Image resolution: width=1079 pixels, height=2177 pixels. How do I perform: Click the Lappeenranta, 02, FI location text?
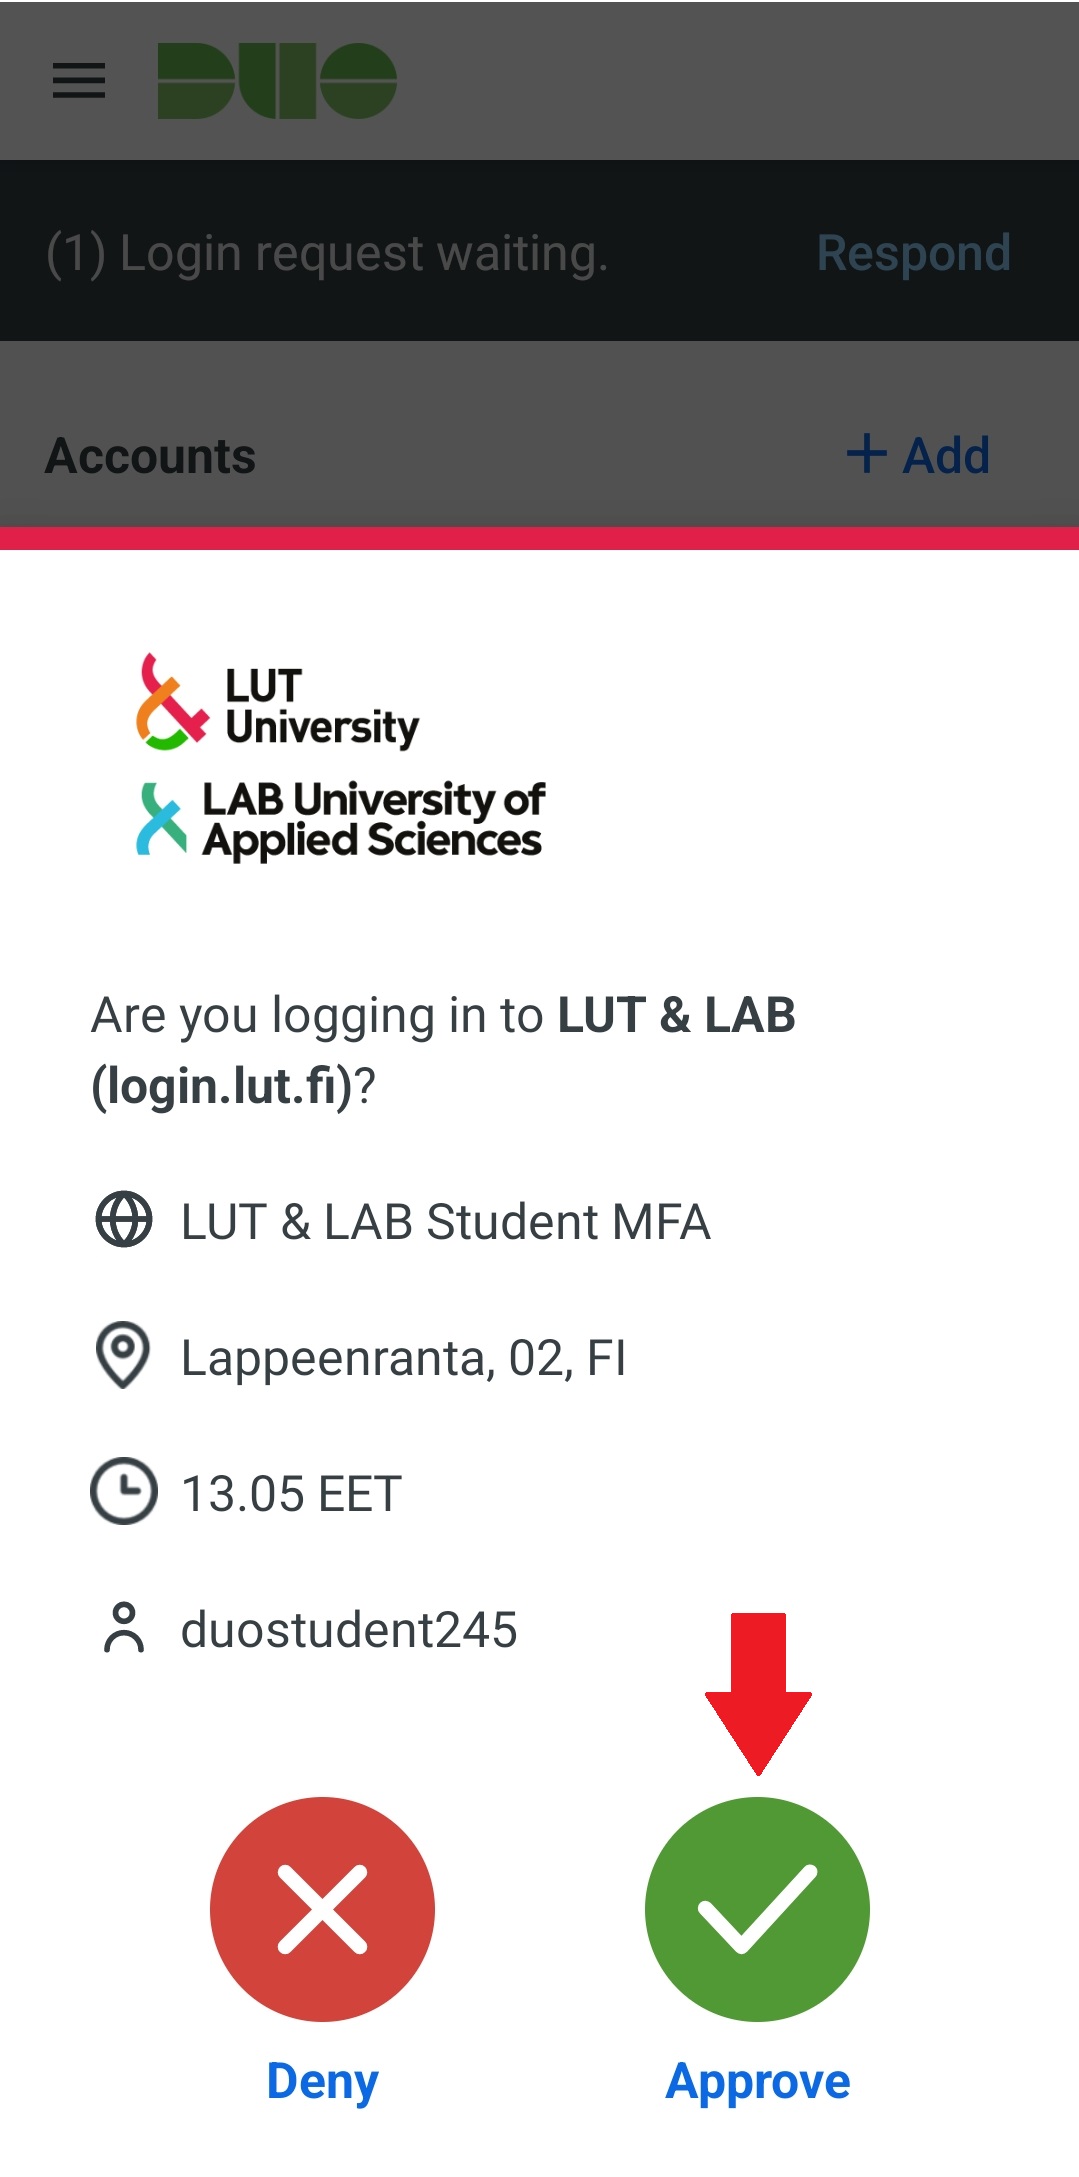[x=403, y=1358]
